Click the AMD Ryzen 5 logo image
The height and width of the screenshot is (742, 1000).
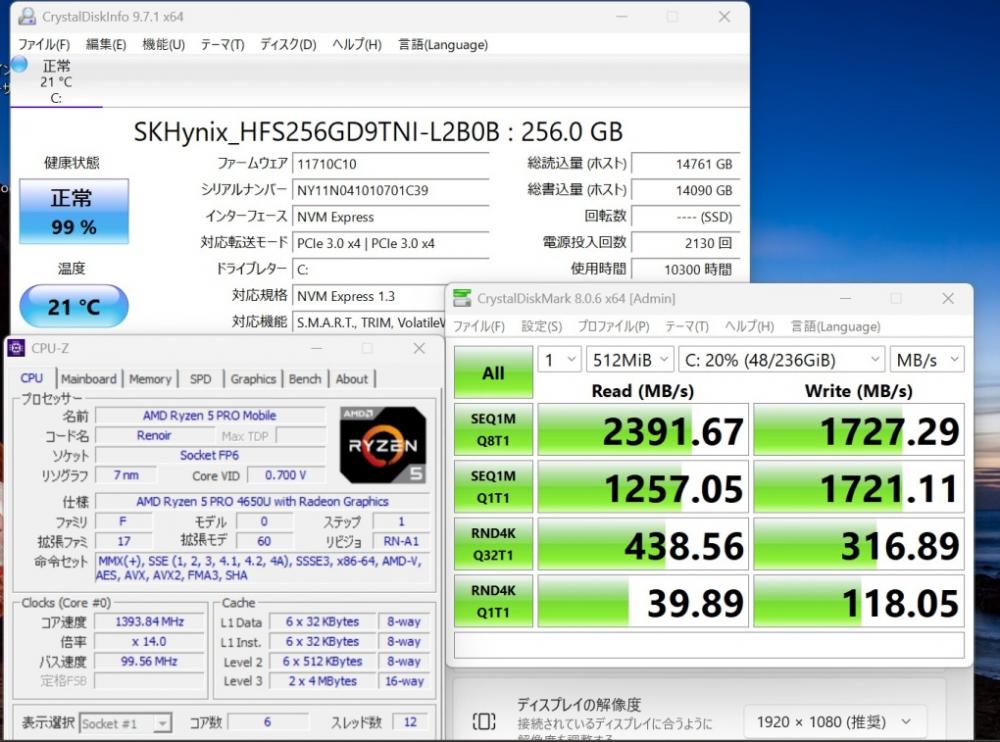[383, 445]
